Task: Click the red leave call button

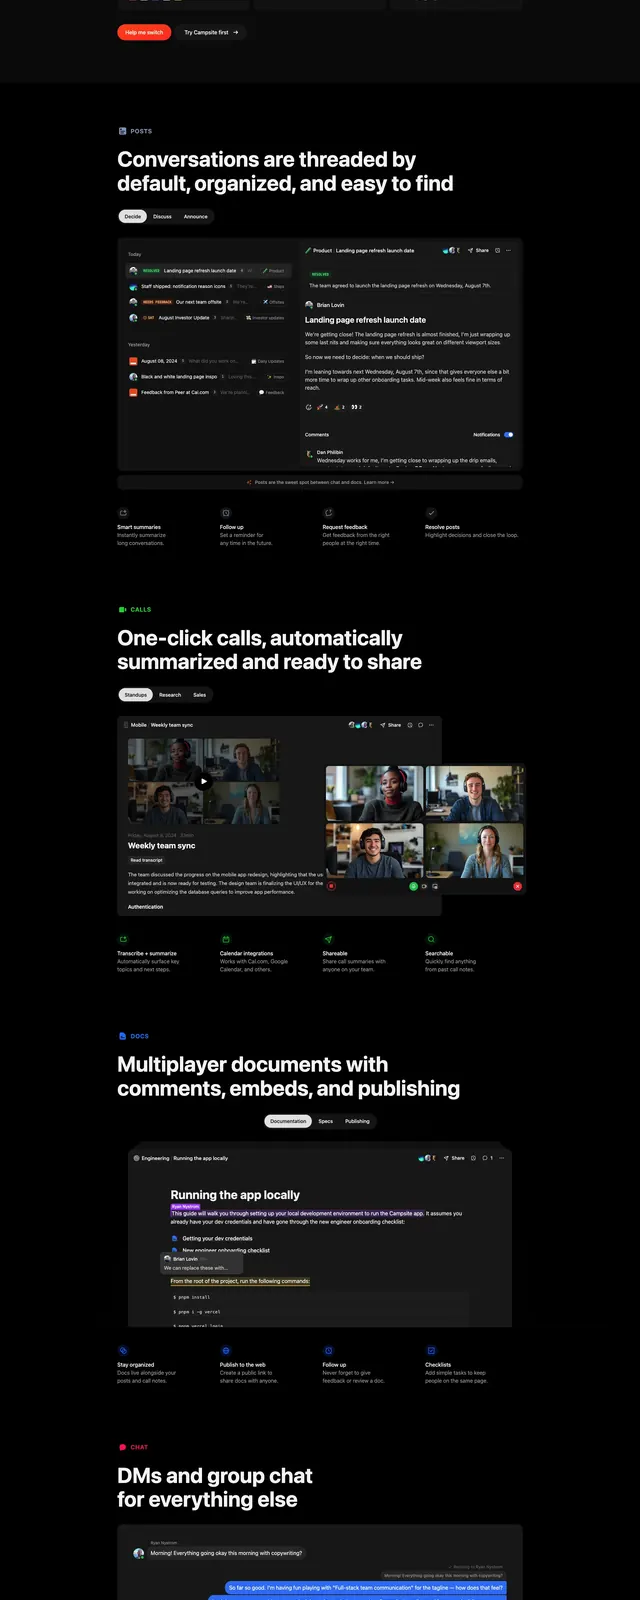Action: click(x=517, y=886)
